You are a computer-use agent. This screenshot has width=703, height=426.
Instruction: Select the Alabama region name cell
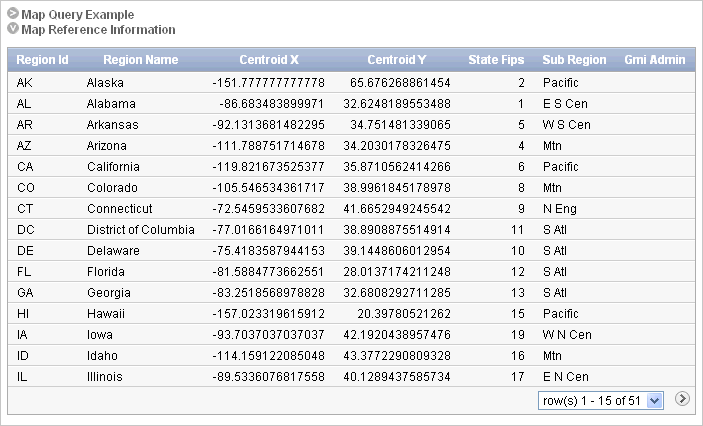111,104
